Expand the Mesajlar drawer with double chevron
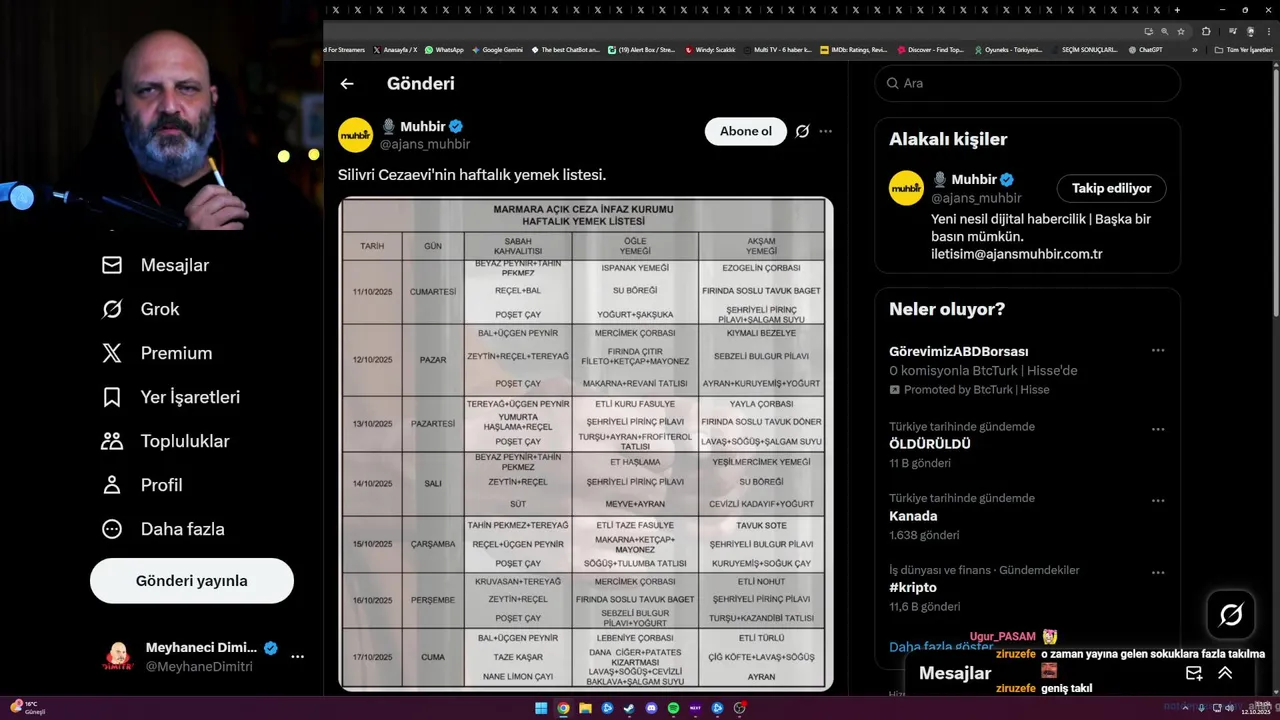1280x720 pixels. point(1225,673)
